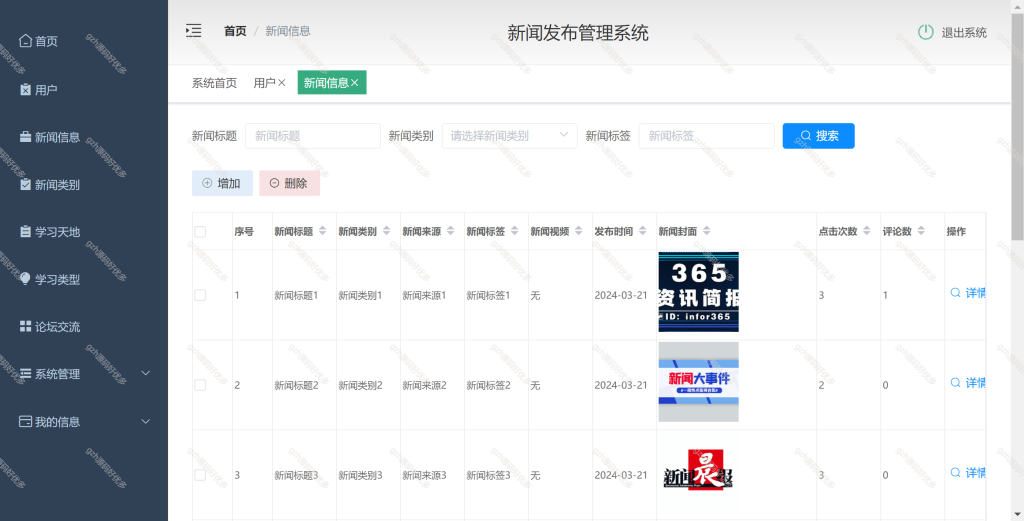This screenshot has height=521, width=1024.
Task: Check the checkbox for row 新闻标题1
Action: coord(200,295)
